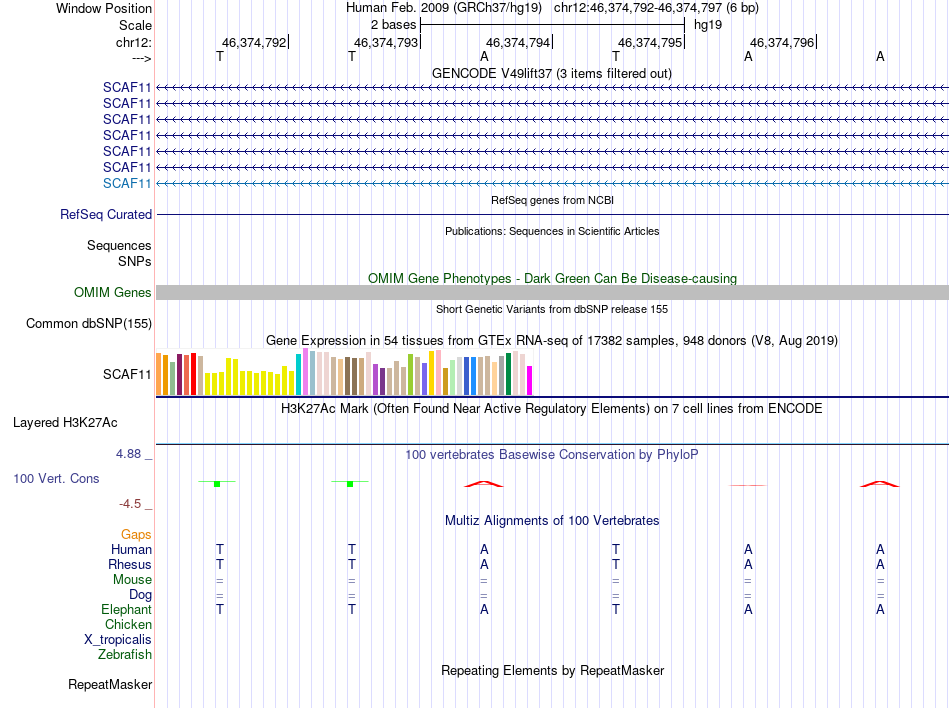This screenshot has width=950, height=708.
Task: Select the X_tropicalis alignment row label
Action: pos(118,640)
